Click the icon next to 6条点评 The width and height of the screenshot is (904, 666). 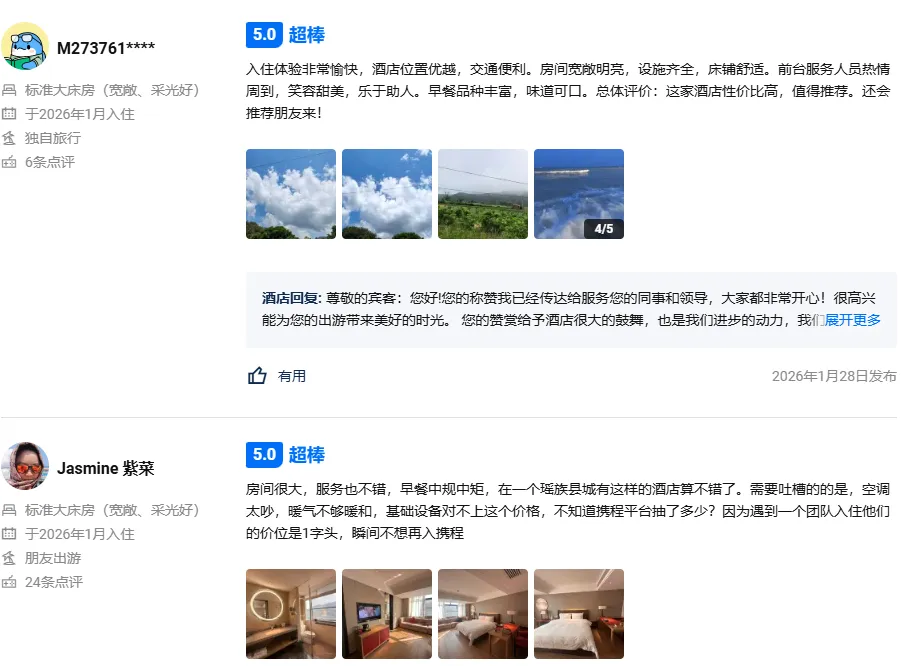(x=9, y=162)
